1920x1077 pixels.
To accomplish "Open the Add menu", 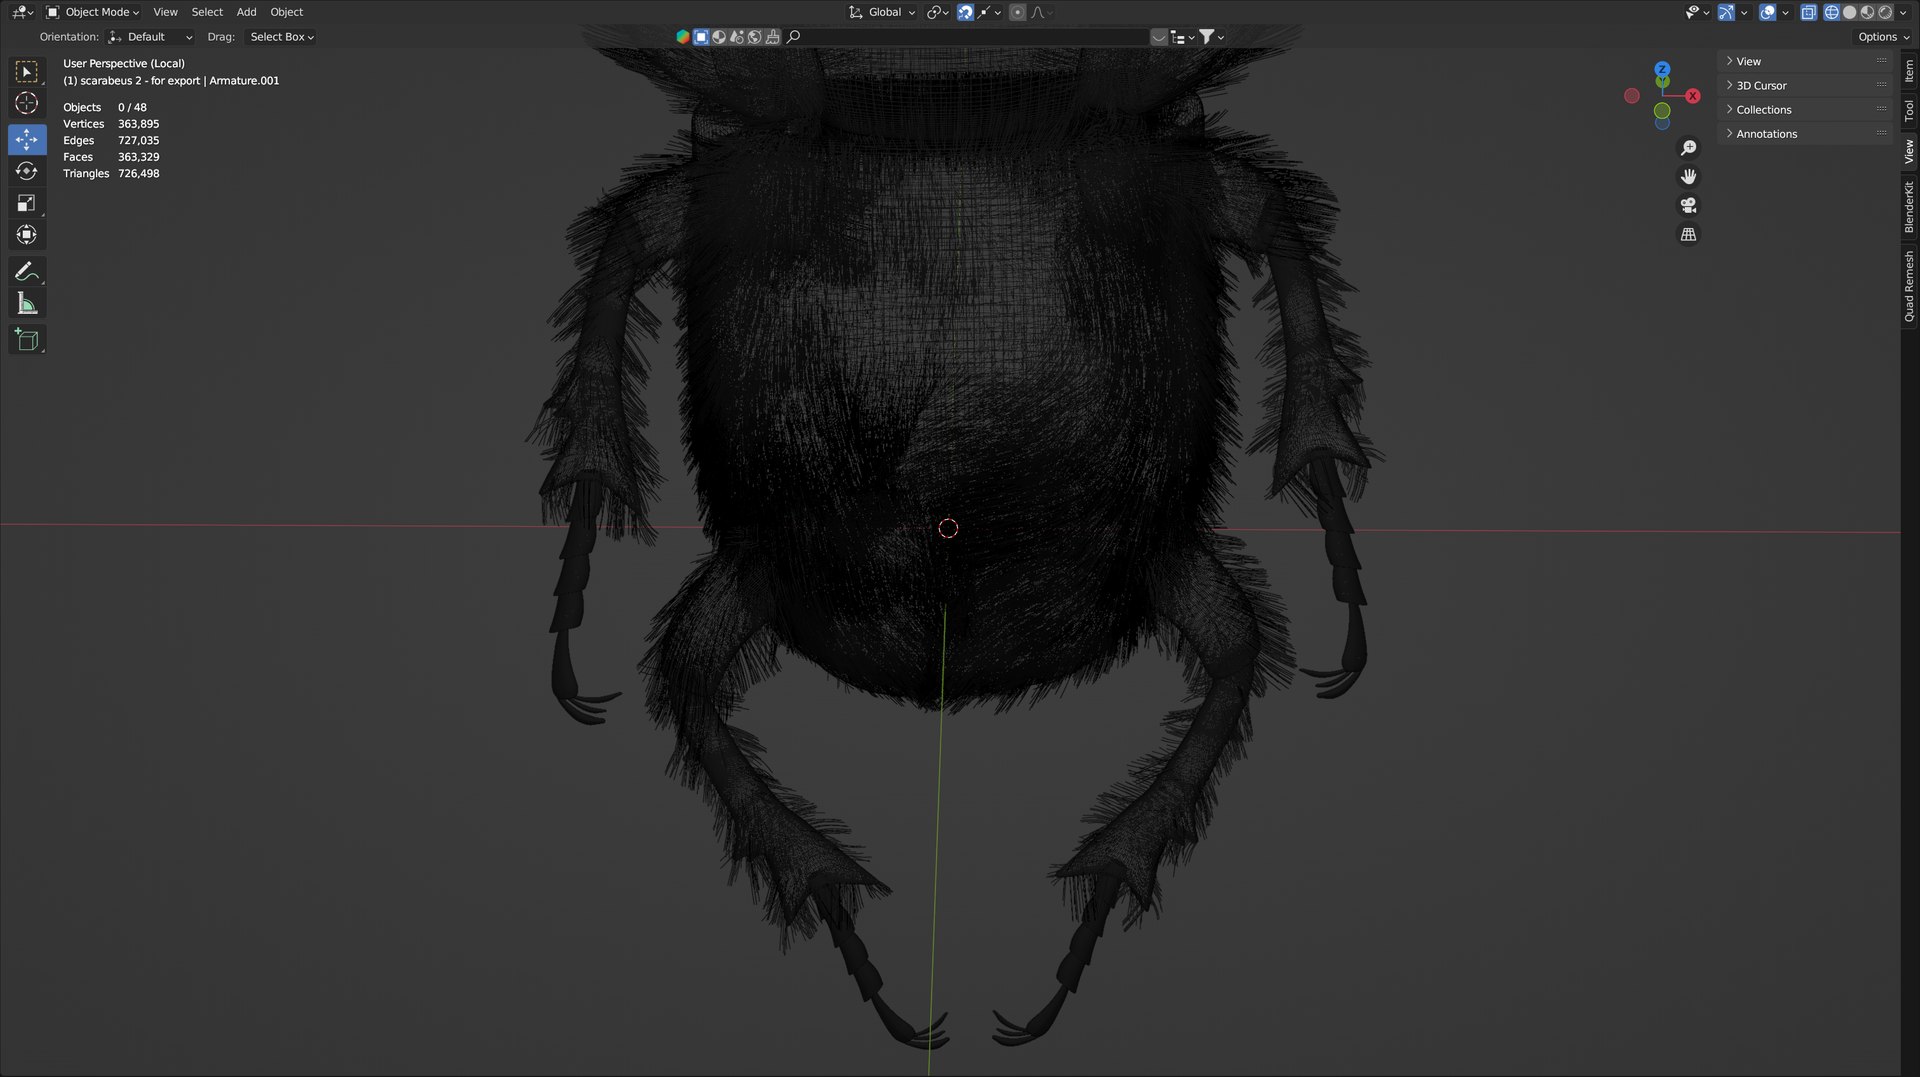I will click(x=246, y=12).
